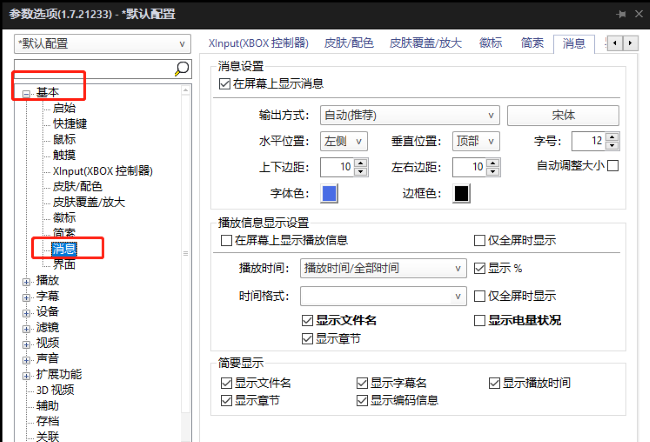The height and width of the screenshot is (442, 650).
Task: Open the *默认配置 profile dropdown
Action: point(102,44)
